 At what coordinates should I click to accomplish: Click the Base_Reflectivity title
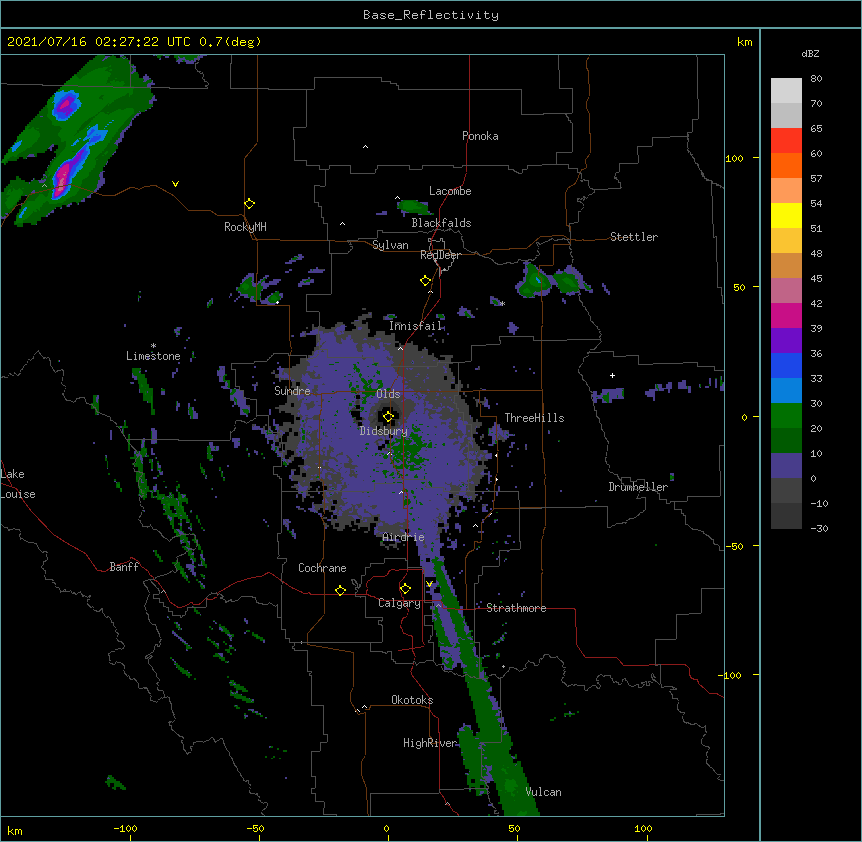(431, 15)
